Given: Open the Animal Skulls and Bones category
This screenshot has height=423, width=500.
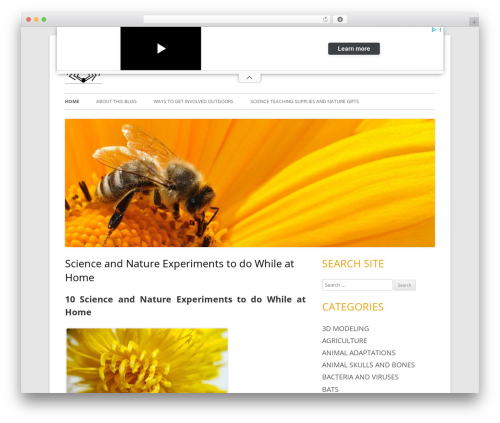Looking at the screenshot, I should (x=368, y=365).
